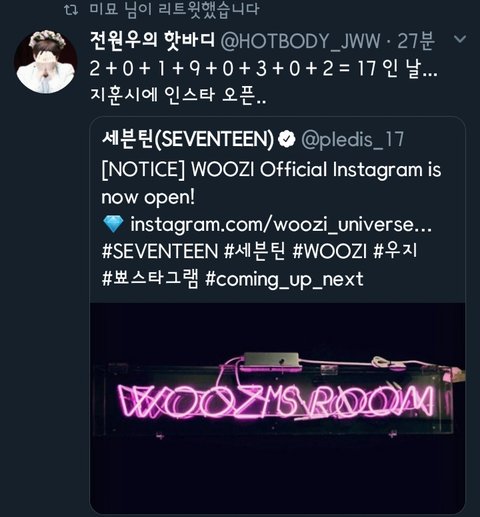The image size is (480, 517).
Task: Open the #뽀스타그램 hashtag
Action: pyautogui.click(x=150, y=278)
